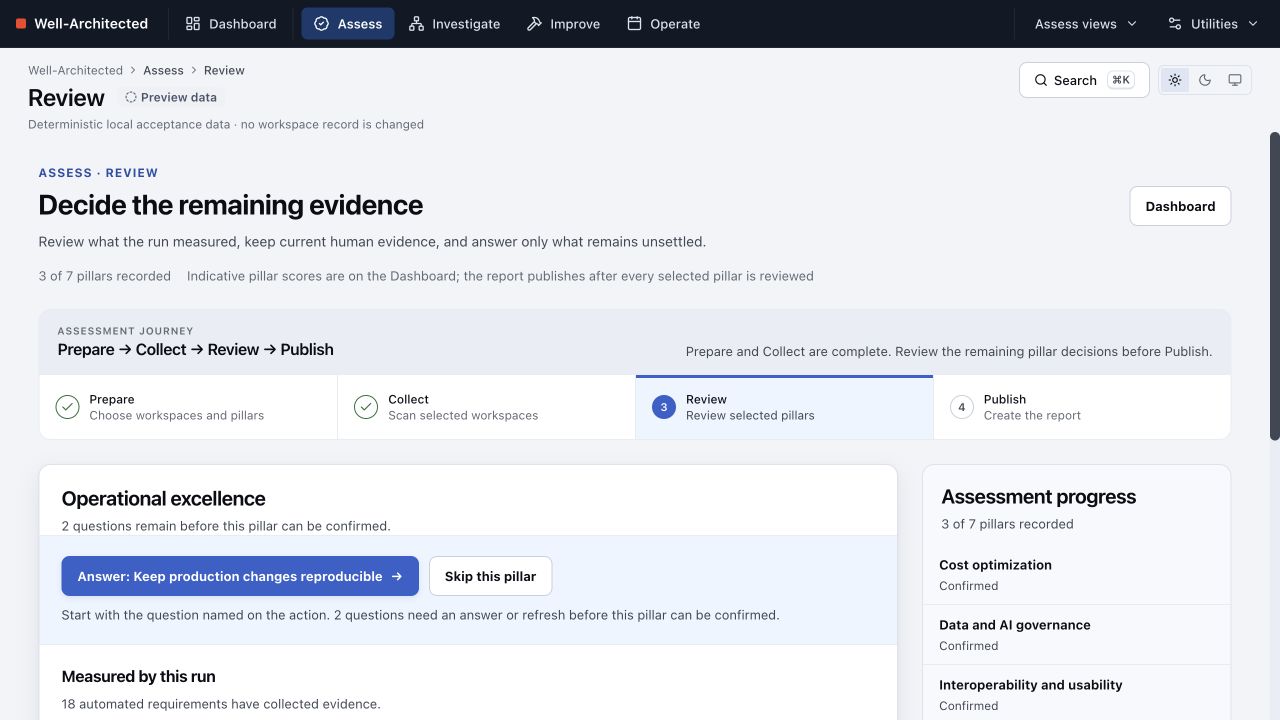Click the ⌘K shortcut badge
The width and height of the screenshot is (1280, 720).
[1120, 80]
